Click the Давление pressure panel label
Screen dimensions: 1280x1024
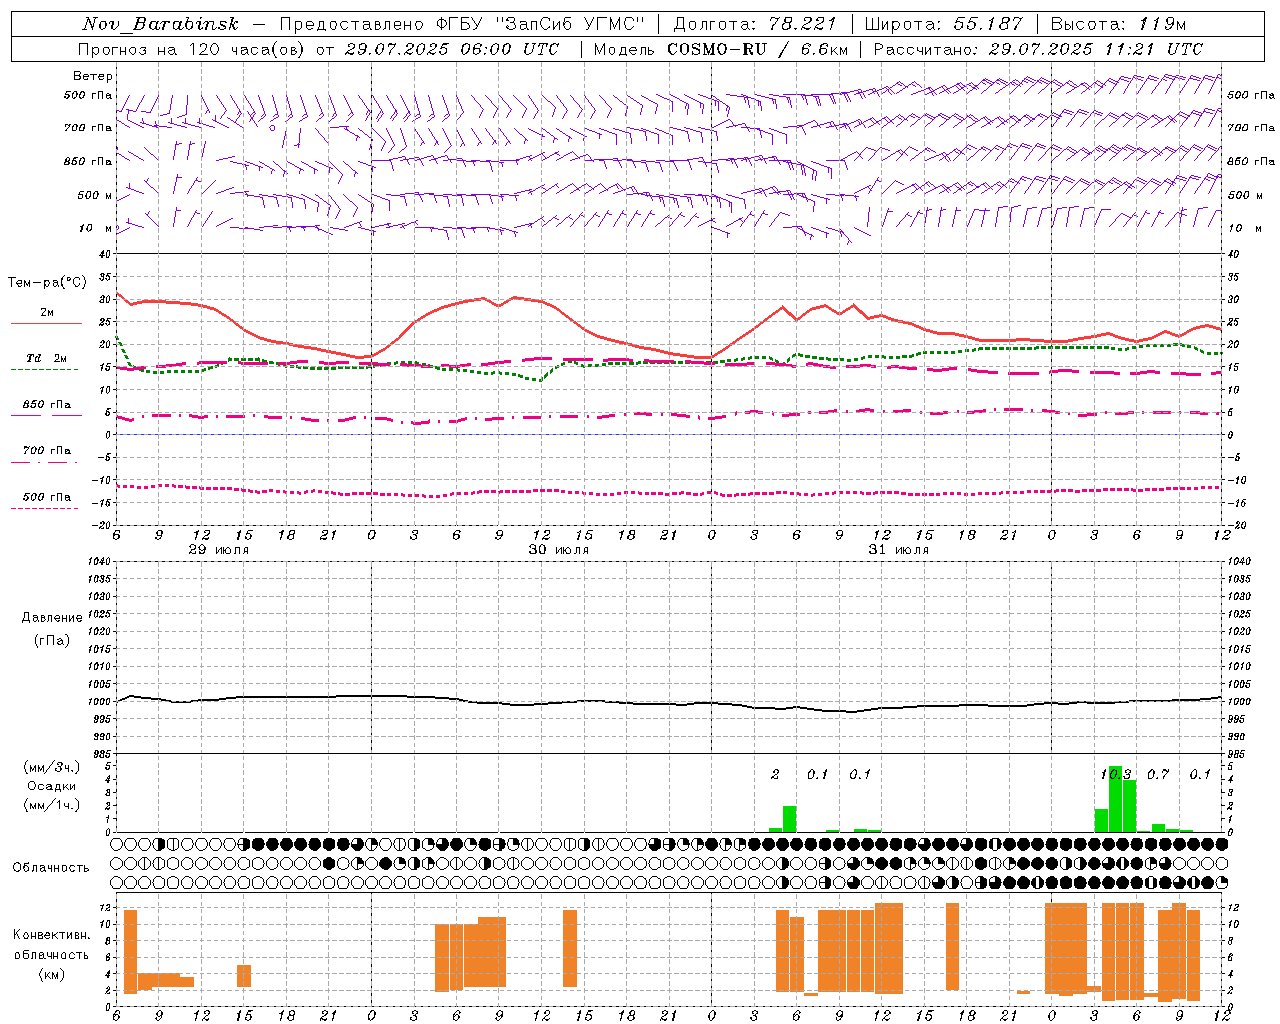[x=52, y=618]
